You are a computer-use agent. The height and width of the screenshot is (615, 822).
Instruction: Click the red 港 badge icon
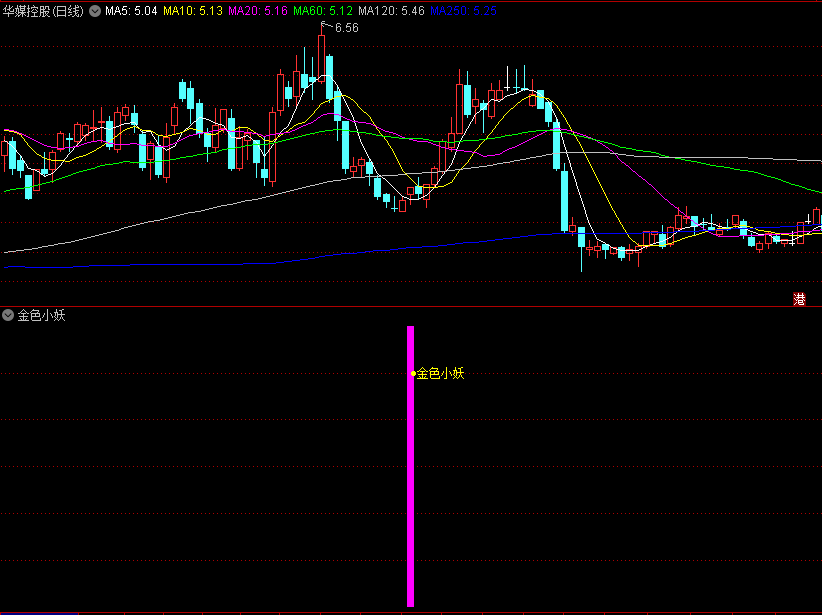tap(799, 299)
